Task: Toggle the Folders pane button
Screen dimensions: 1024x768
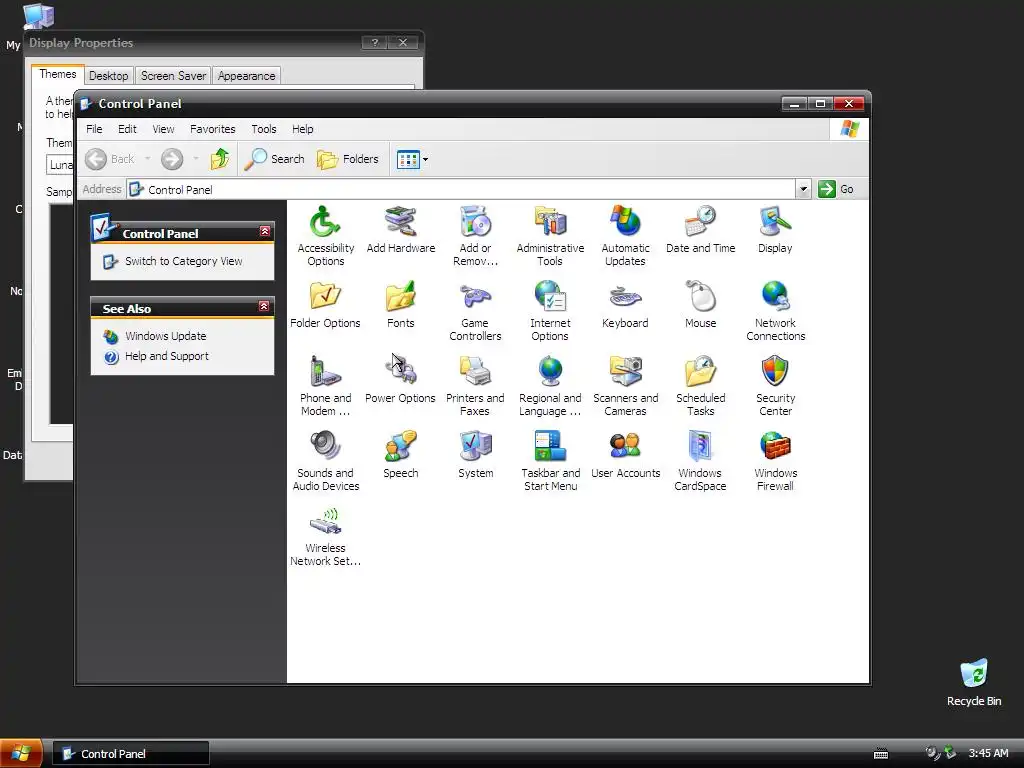Action: [x=347, y=159]
